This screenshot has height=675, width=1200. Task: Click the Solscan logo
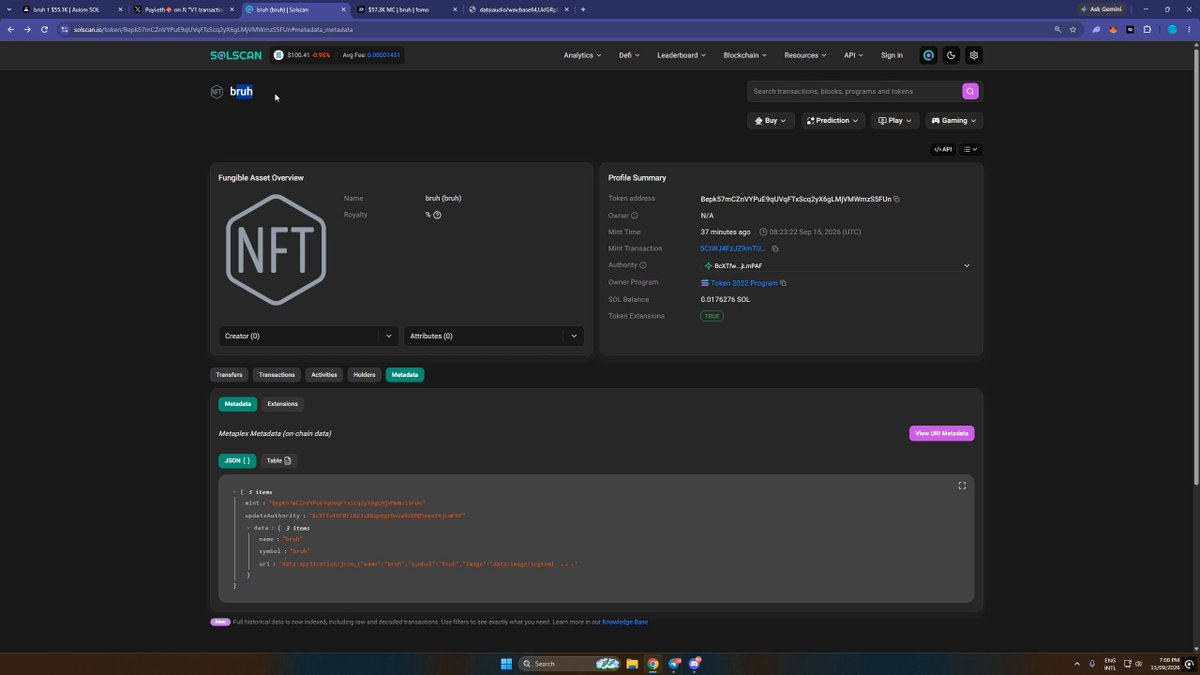[237, 55]
